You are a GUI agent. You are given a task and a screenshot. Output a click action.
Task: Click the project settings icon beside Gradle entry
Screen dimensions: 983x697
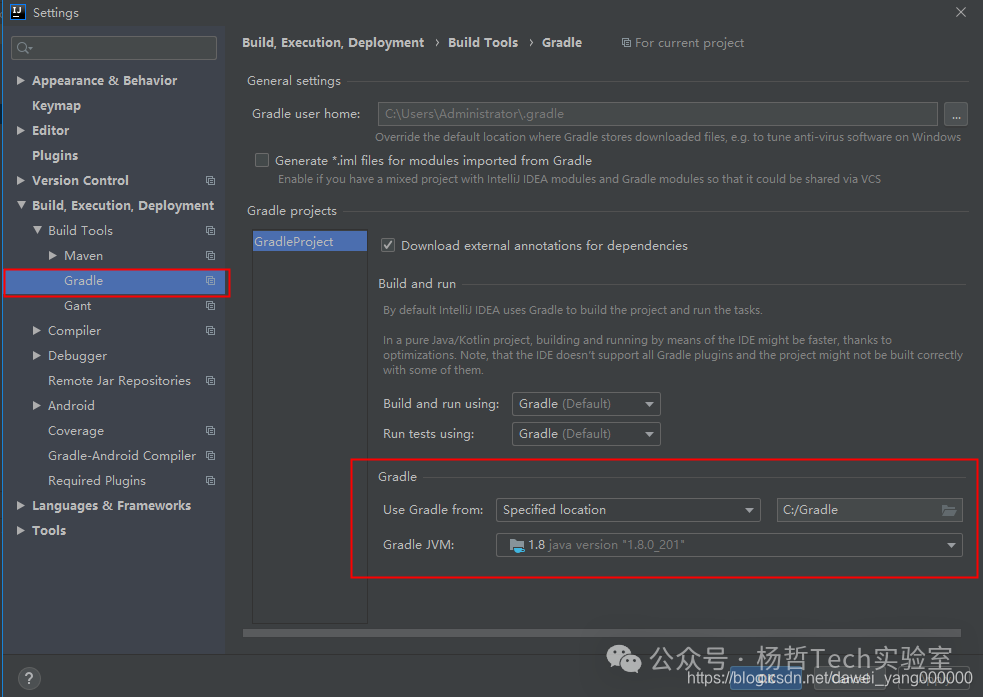(x=210, y=281)
